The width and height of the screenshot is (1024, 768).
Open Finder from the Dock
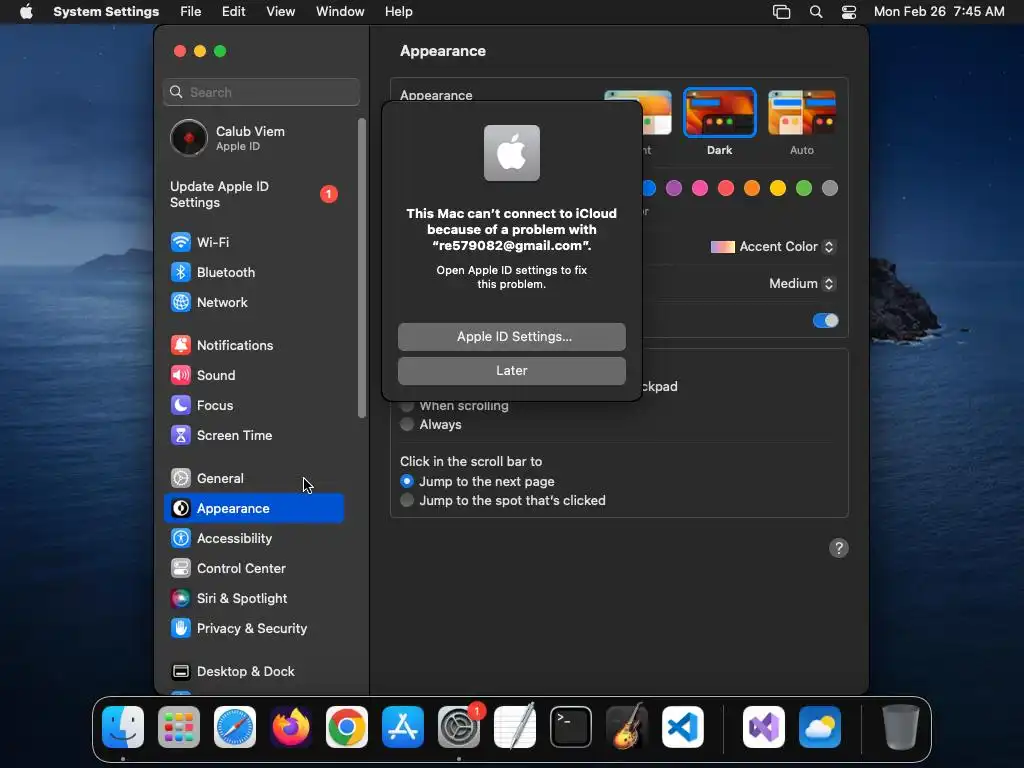point(123,727)
